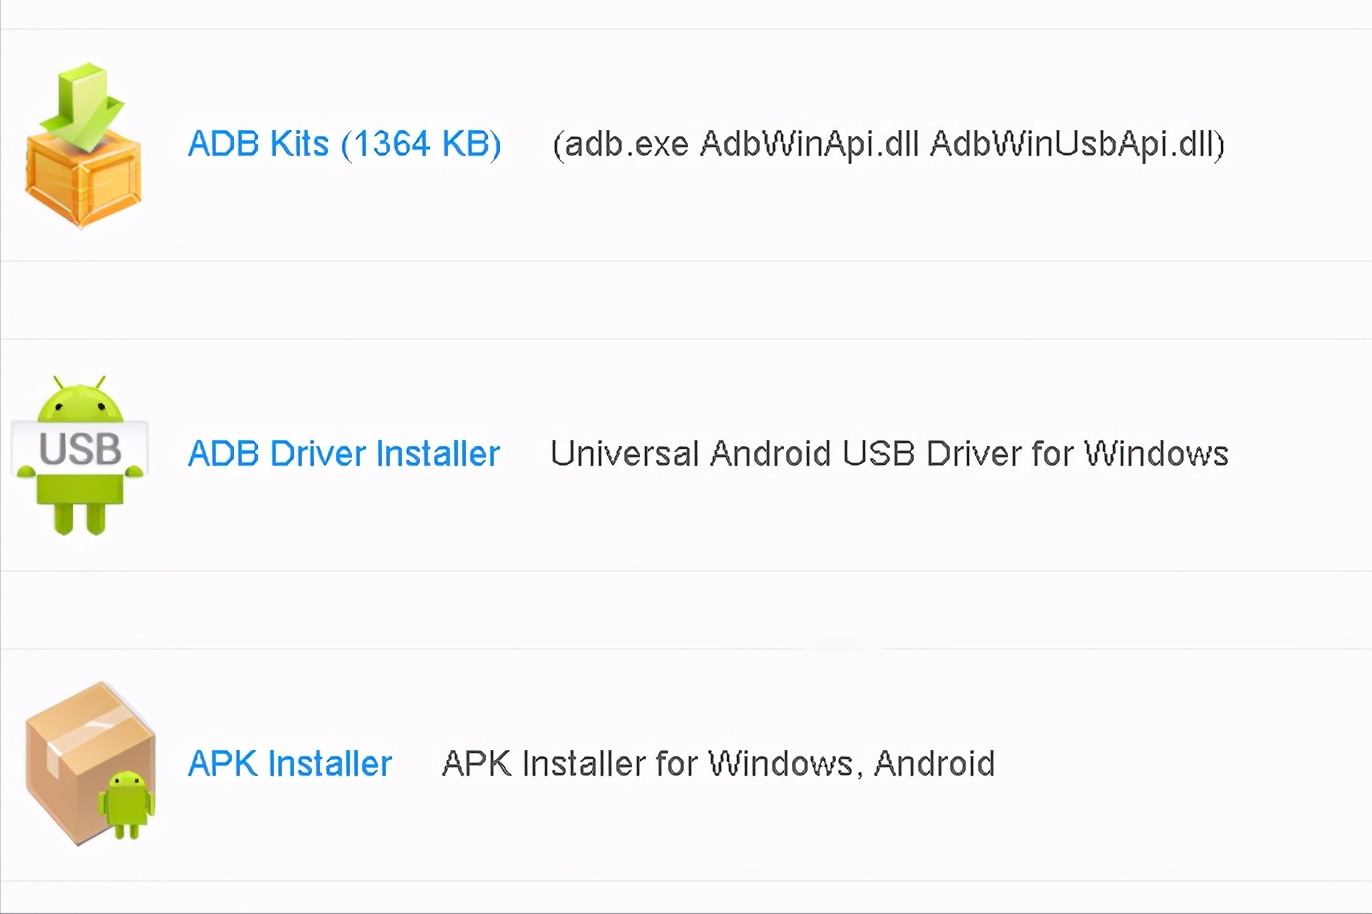Click the ADB Kits wooden crate icon
The image size is (1372, 914).
(83, 146)
